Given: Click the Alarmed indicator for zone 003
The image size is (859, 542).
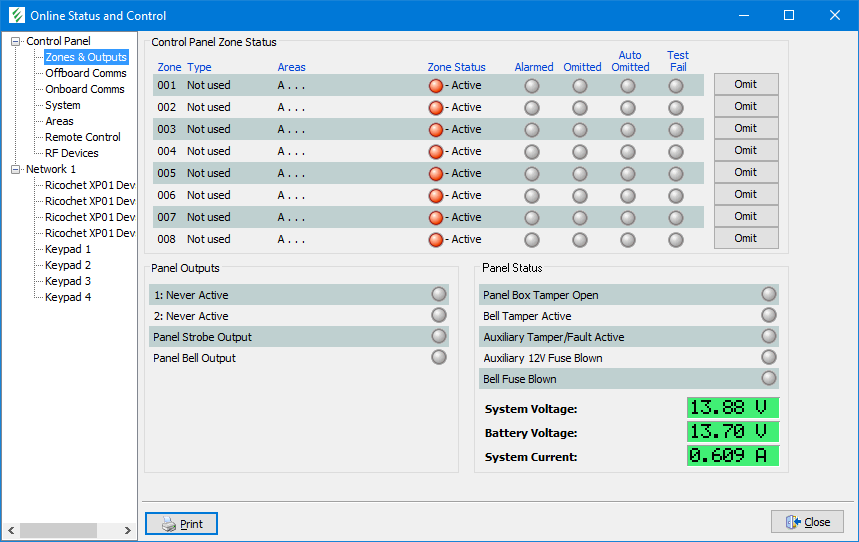Looking at the screenshot, I should click(x=532, y=130).
